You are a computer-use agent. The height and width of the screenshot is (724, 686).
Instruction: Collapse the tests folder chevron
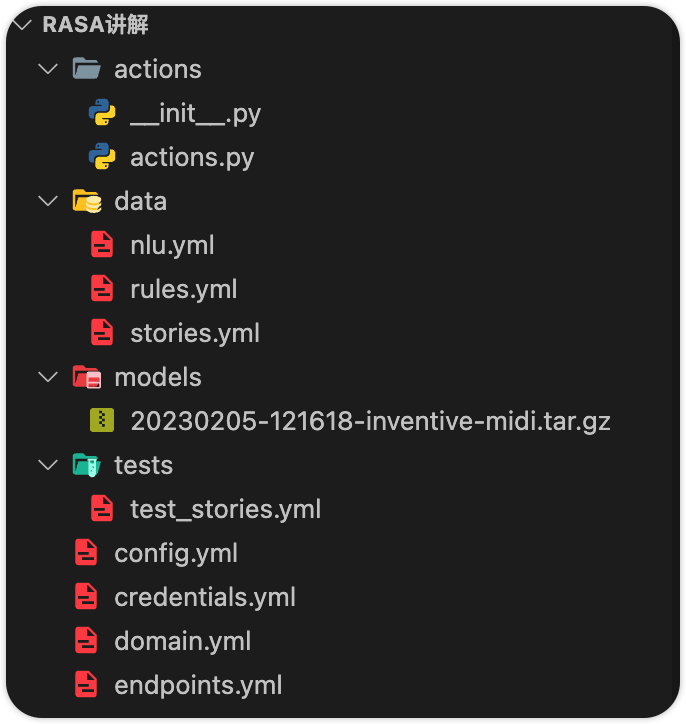(48, 465)
